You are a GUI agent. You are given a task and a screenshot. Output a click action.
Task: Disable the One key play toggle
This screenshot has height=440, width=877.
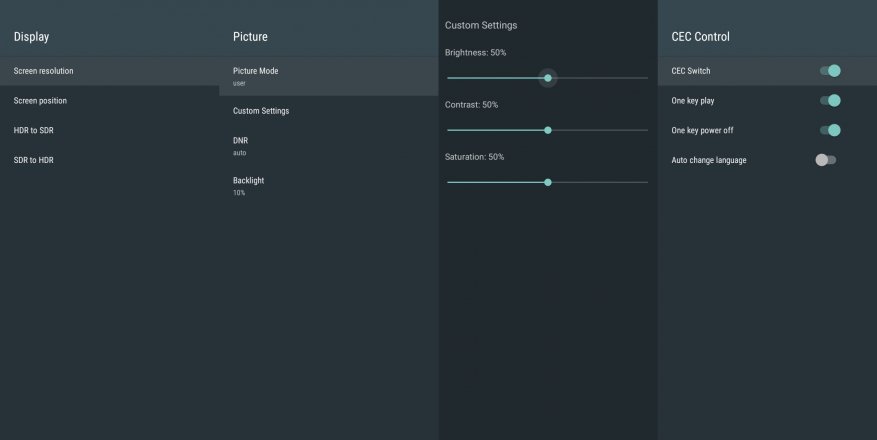[829, 101]
